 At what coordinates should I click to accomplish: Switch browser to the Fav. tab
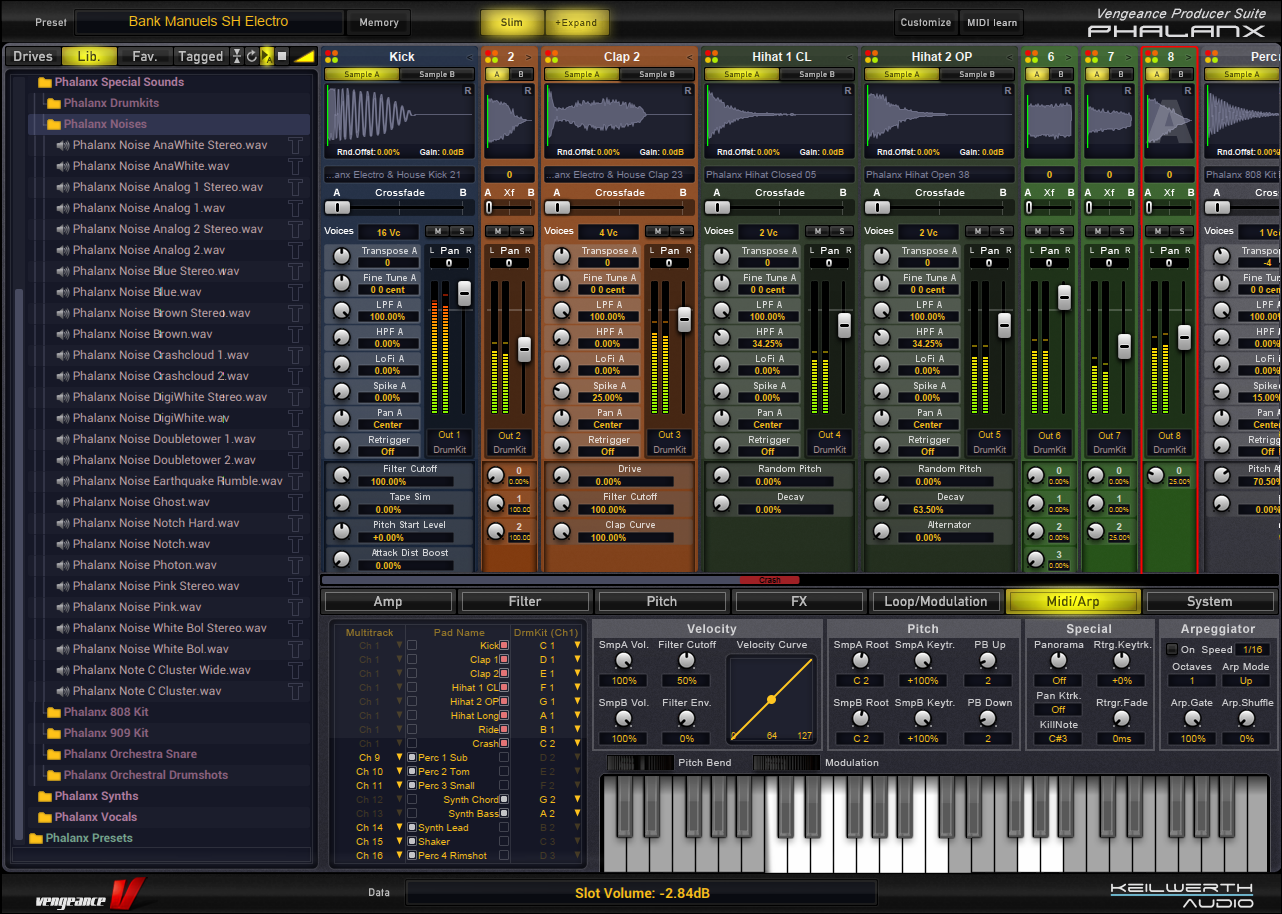coord(145,57)
